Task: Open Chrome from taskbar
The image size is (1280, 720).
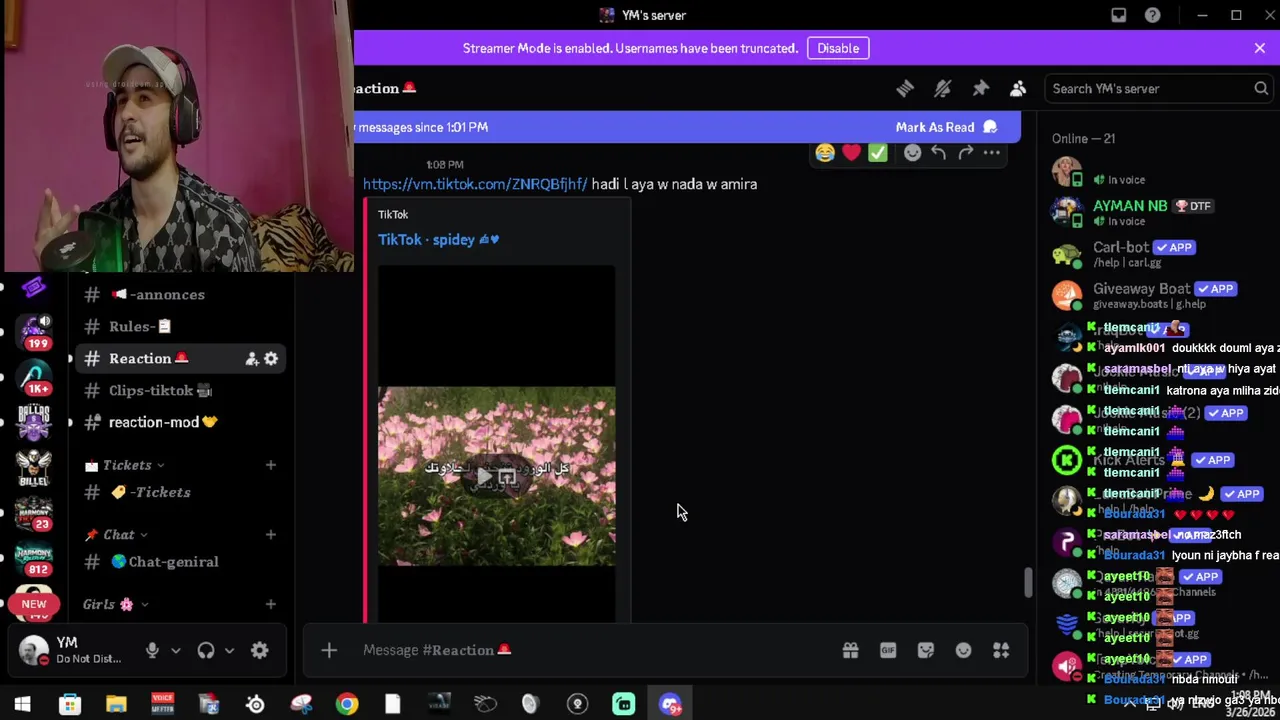Action: (347, 704)
